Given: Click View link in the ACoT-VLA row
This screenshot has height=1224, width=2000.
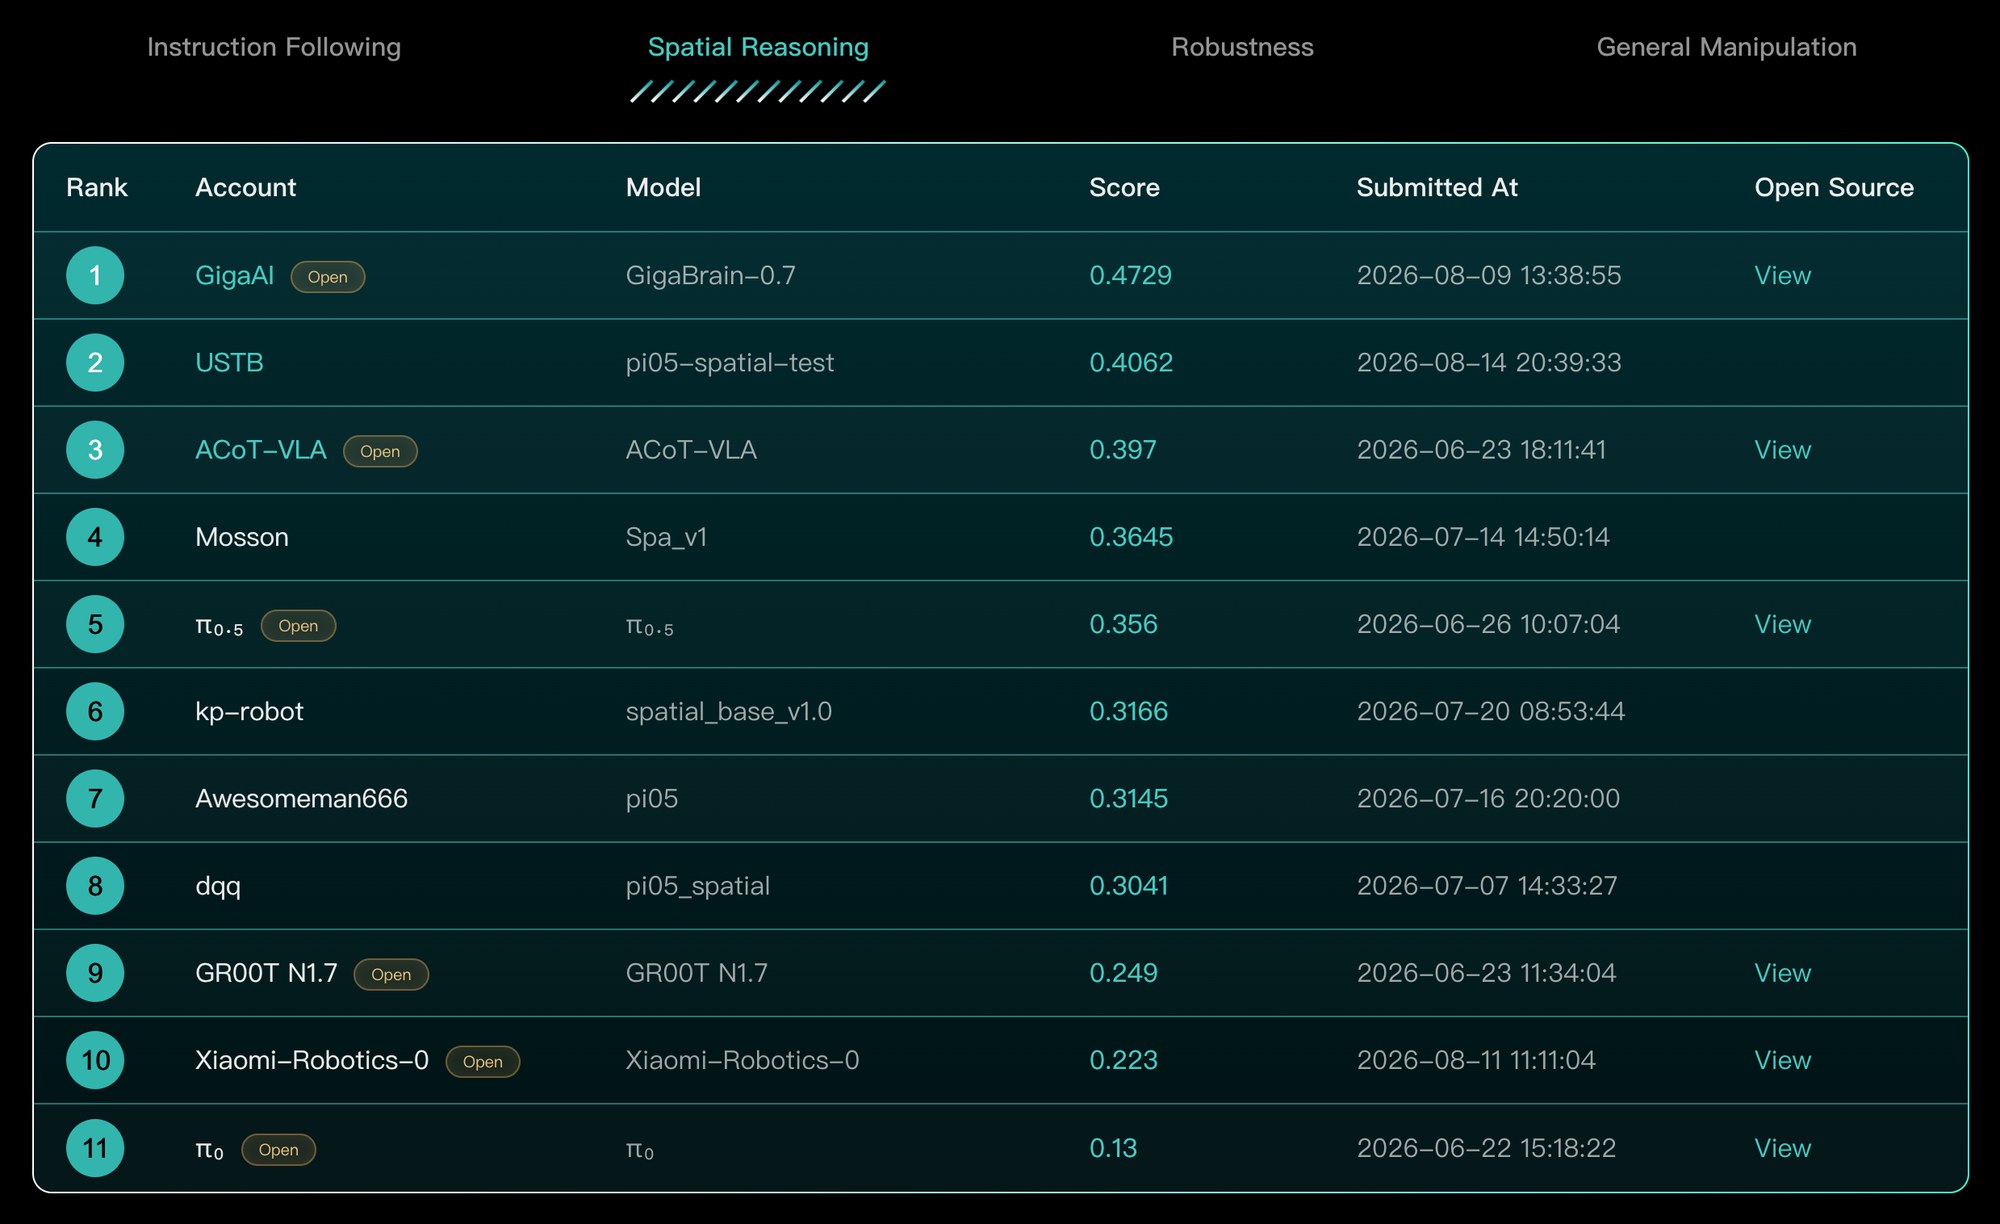Looking at the screenshot, I should [1782, 450].
